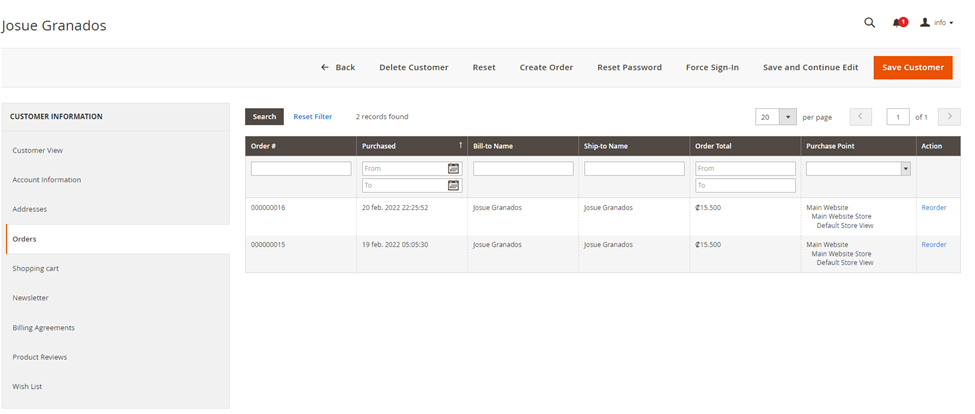The width and height of the screenshot is (975, 414).
Task: Click the date 19 feb. 2022 05:05:30
Action: click(395, 244)
